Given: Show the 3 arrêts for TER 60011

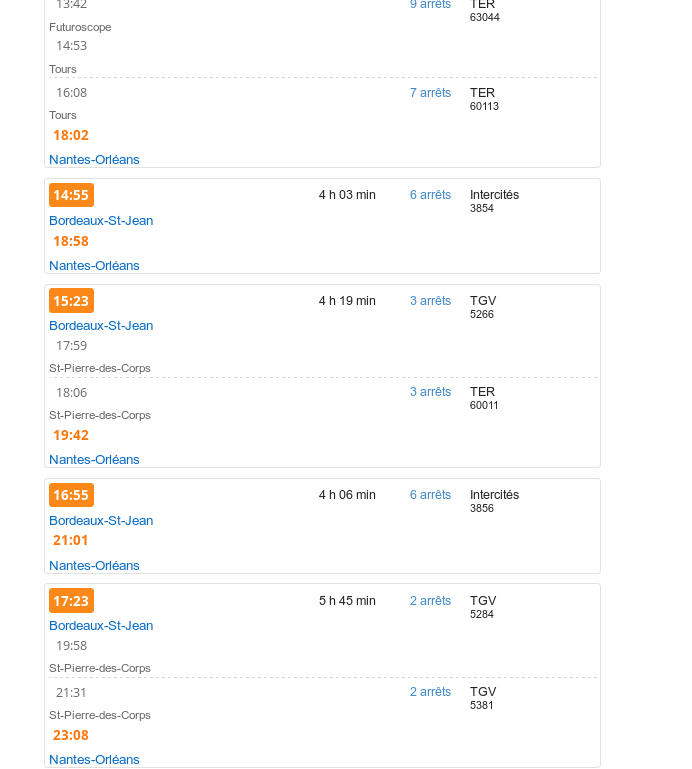Looking at the screenshot, I should point(430,392).
